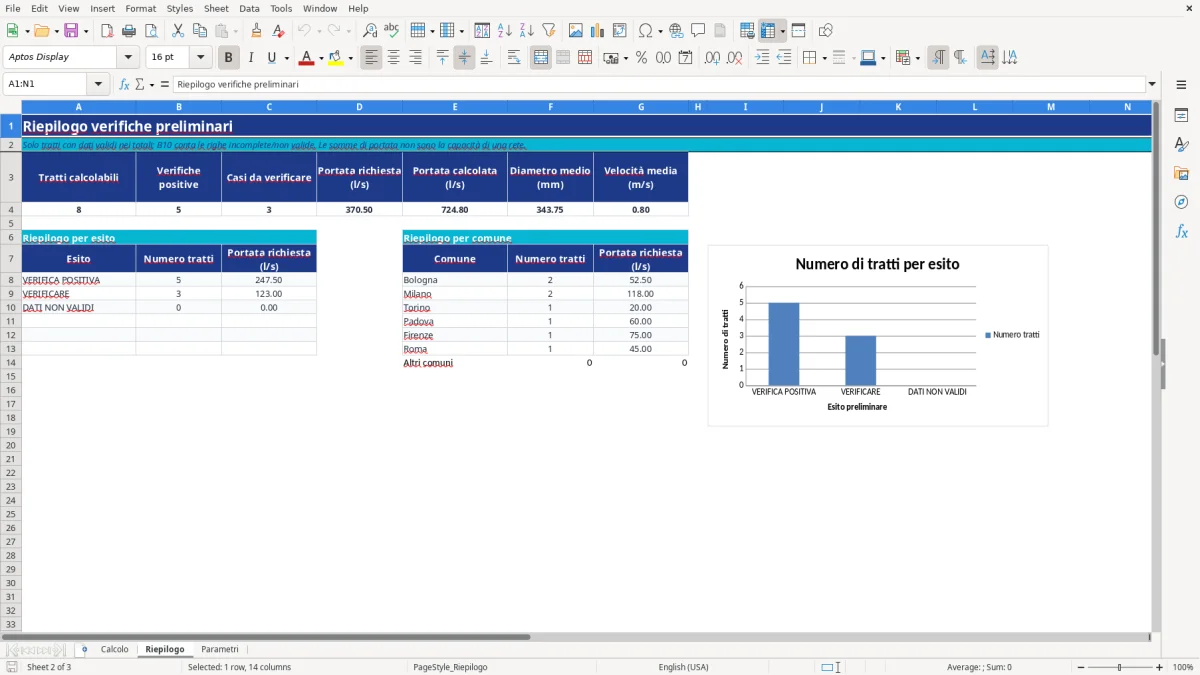1200x675 pixels.
Task: Open the sidebar Properties panel icon
Action: (x=1181, y=115)
